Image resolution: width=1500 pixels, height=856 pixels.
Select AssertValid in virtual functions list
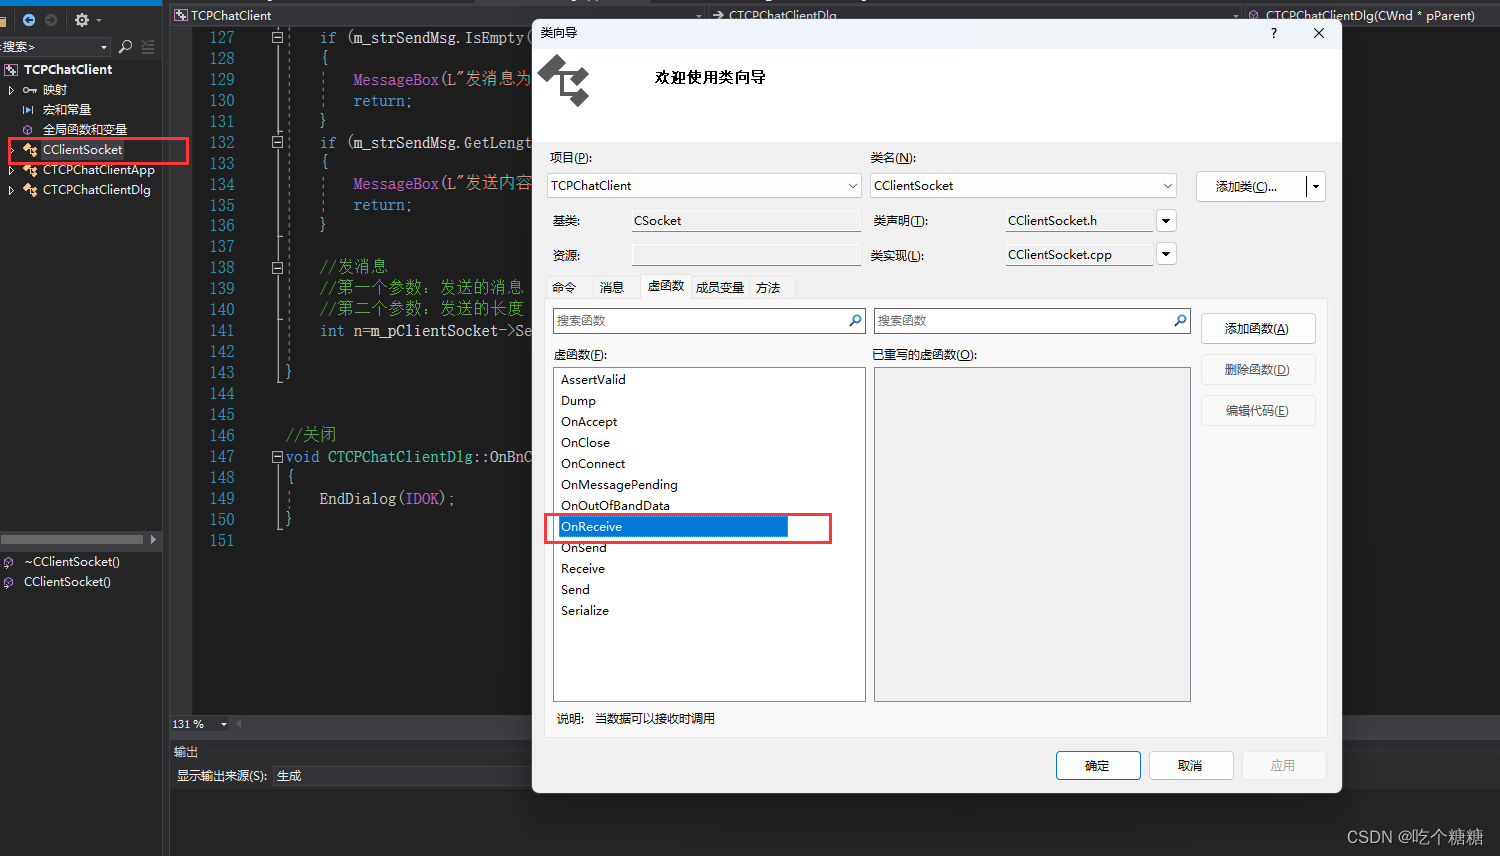[593, 380]
